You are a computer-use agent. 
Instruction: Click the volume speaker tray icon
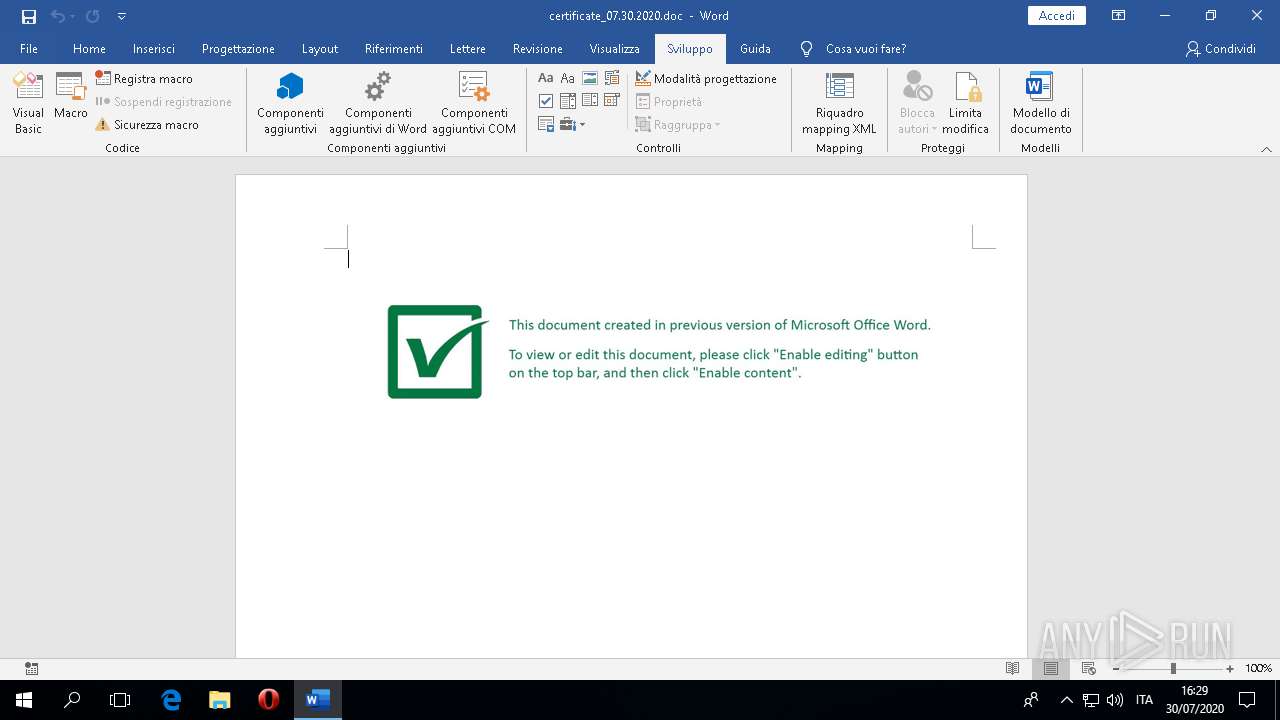point(1114,700)
